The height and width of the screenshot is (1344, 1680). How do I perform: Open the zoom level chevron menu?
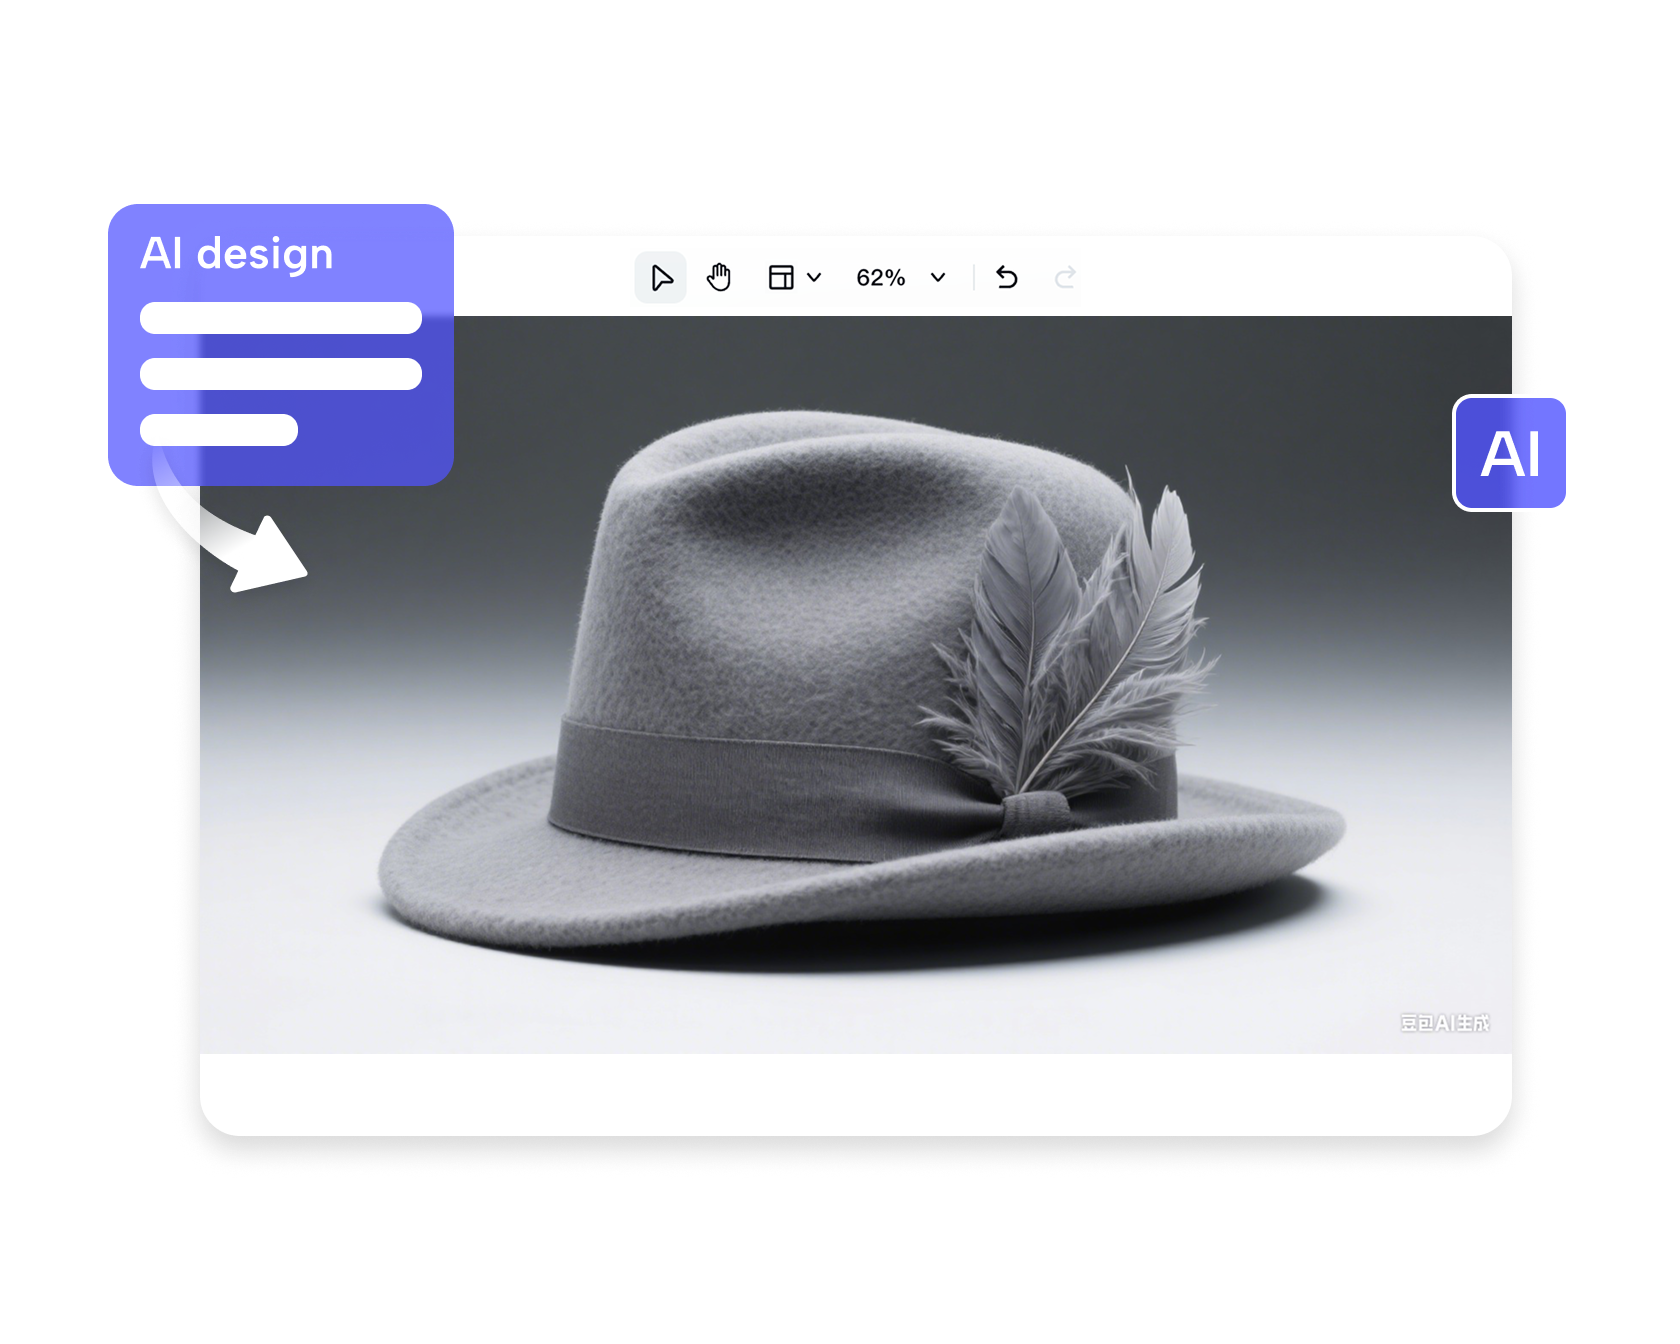coord(936,278)
